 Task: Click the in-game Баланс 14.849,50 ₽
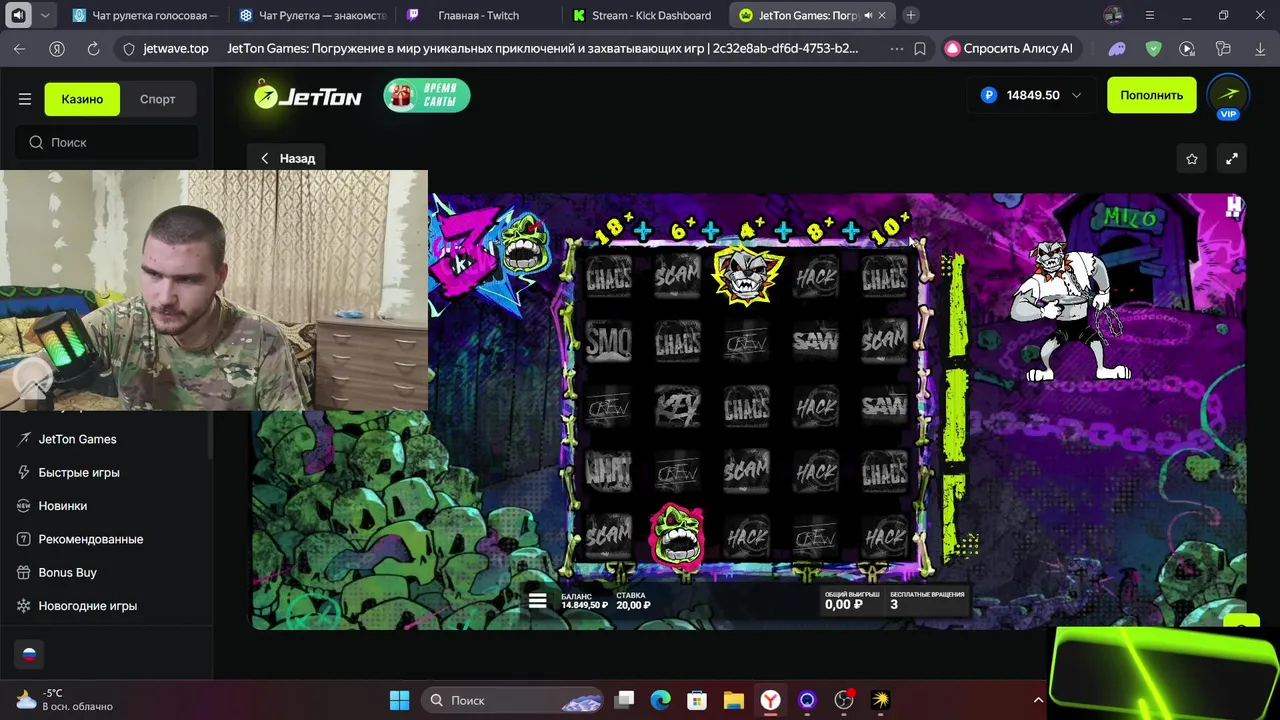coord(584,600)
